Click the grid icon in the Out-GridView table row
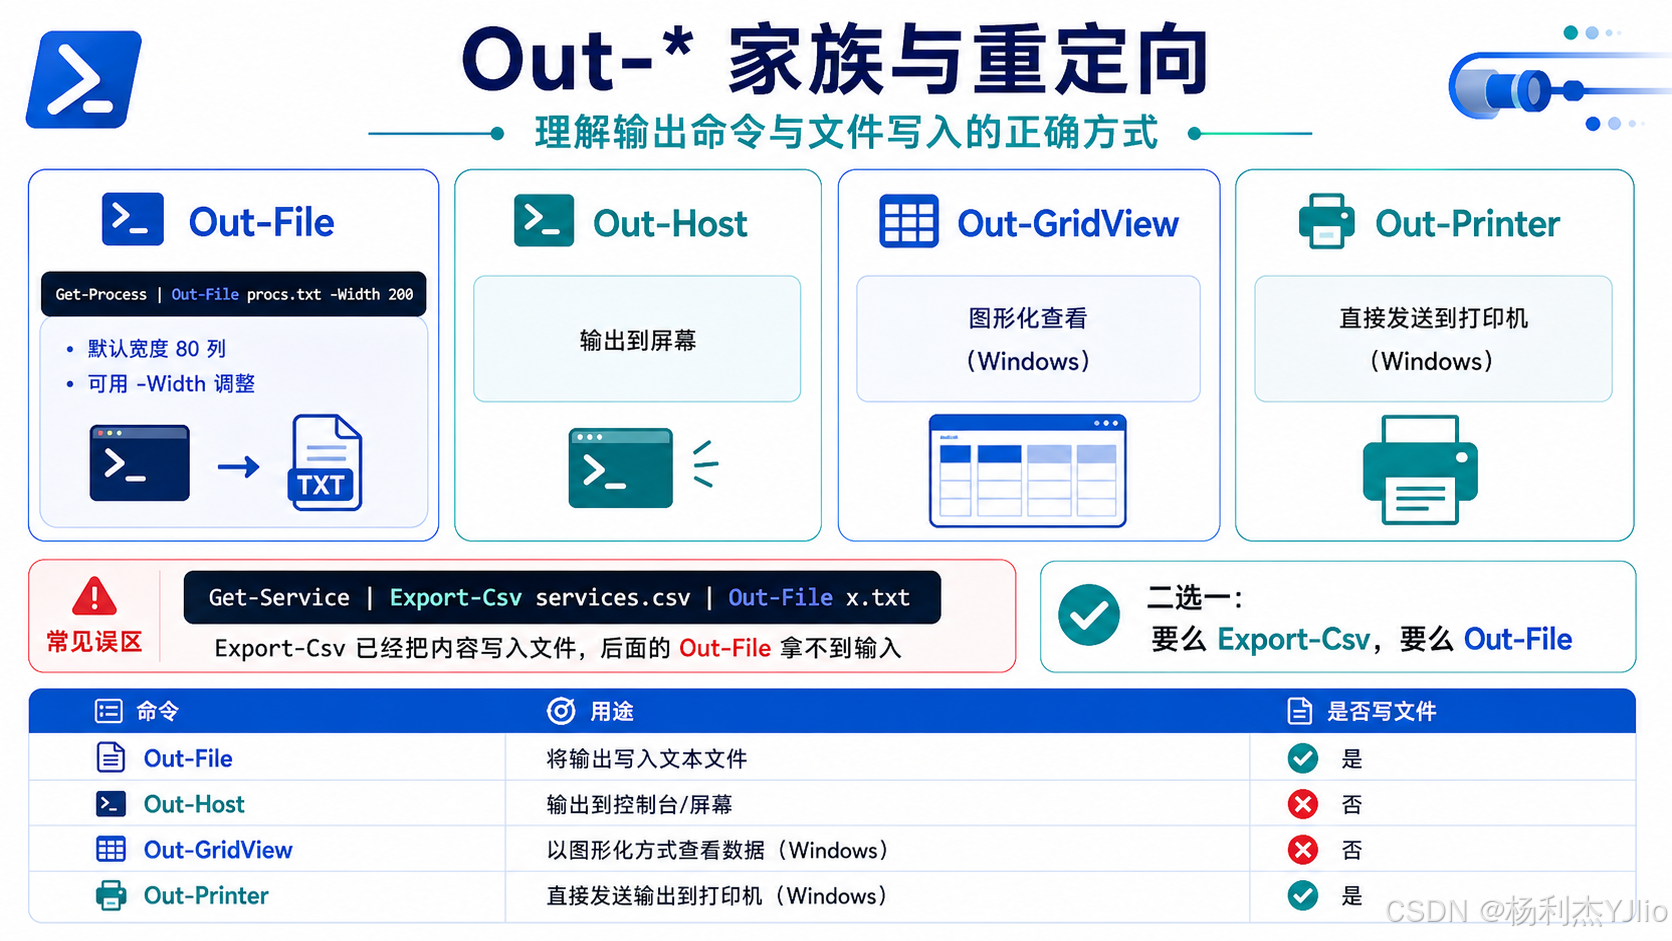 (x=111, y=850)
